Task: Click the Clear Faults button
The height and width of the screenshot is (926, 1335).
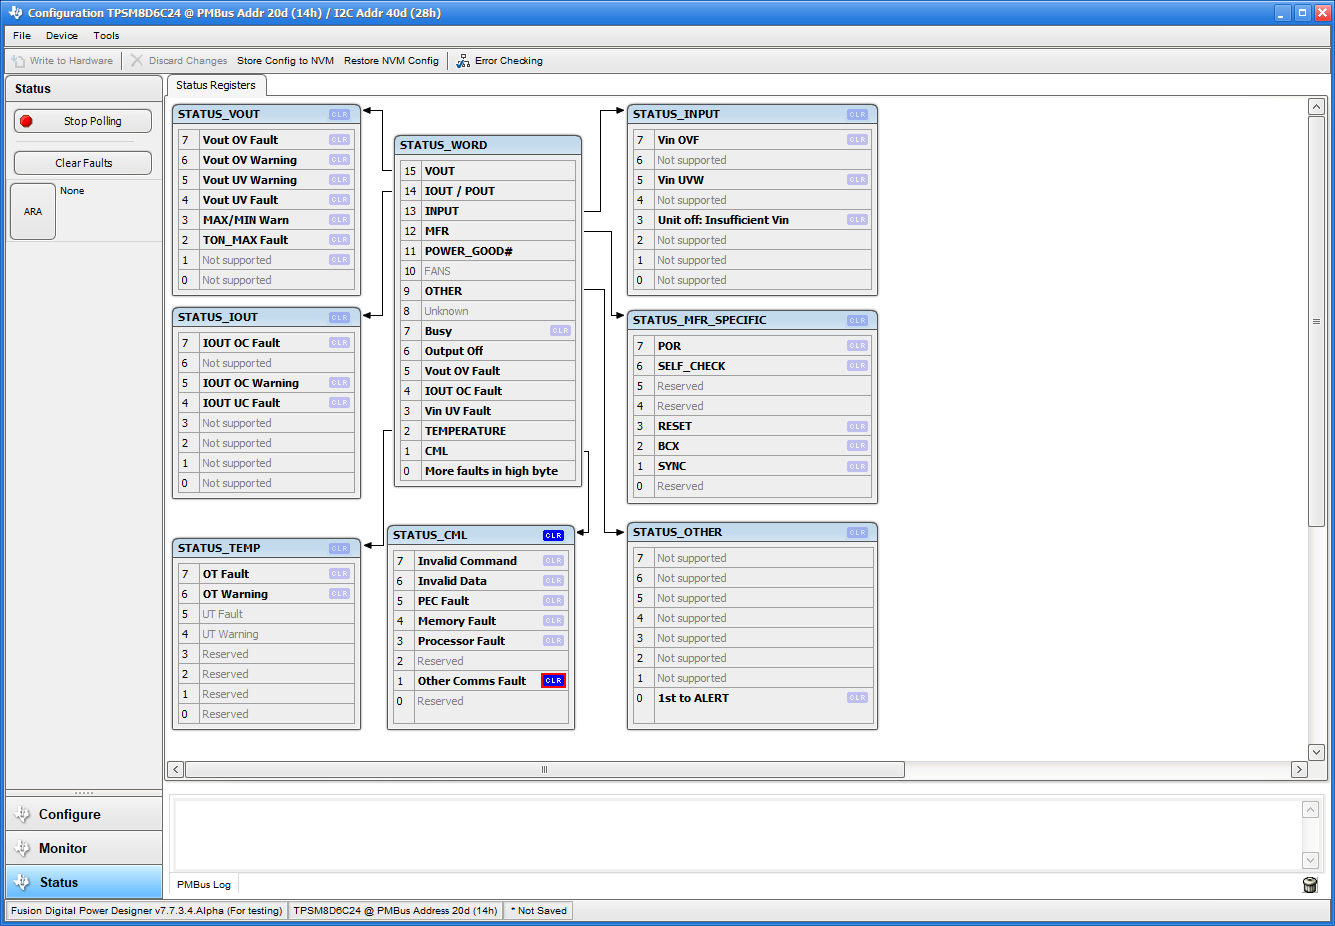Action: click(83, 163)
